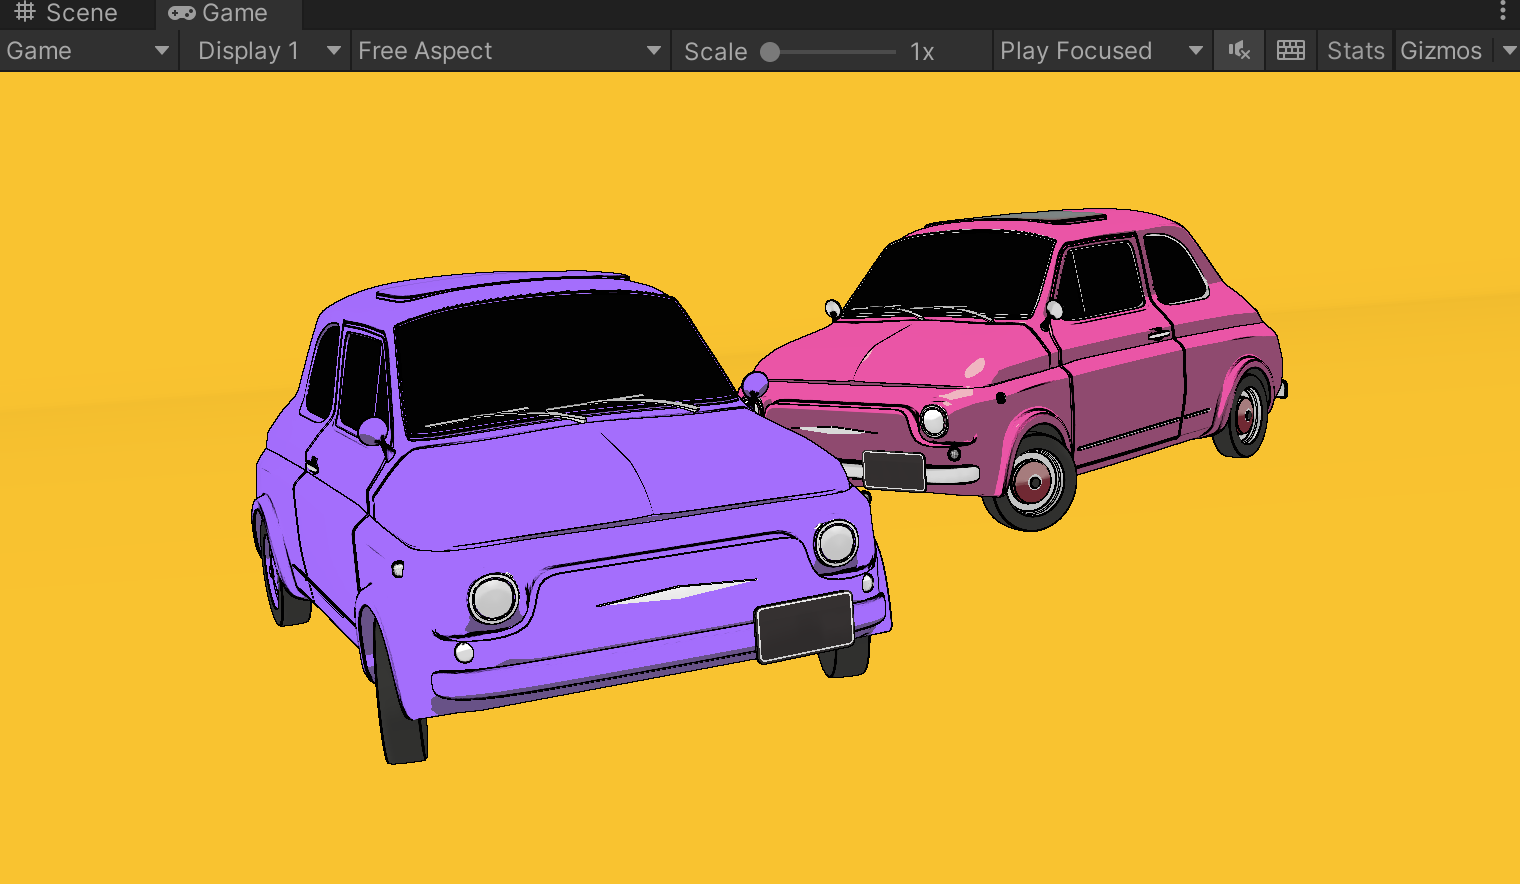This screenshot has height=884, width=1520.
Task: Click the grid icon on the Scene tab
Action: pyautogui.click(x=25, y=13)
